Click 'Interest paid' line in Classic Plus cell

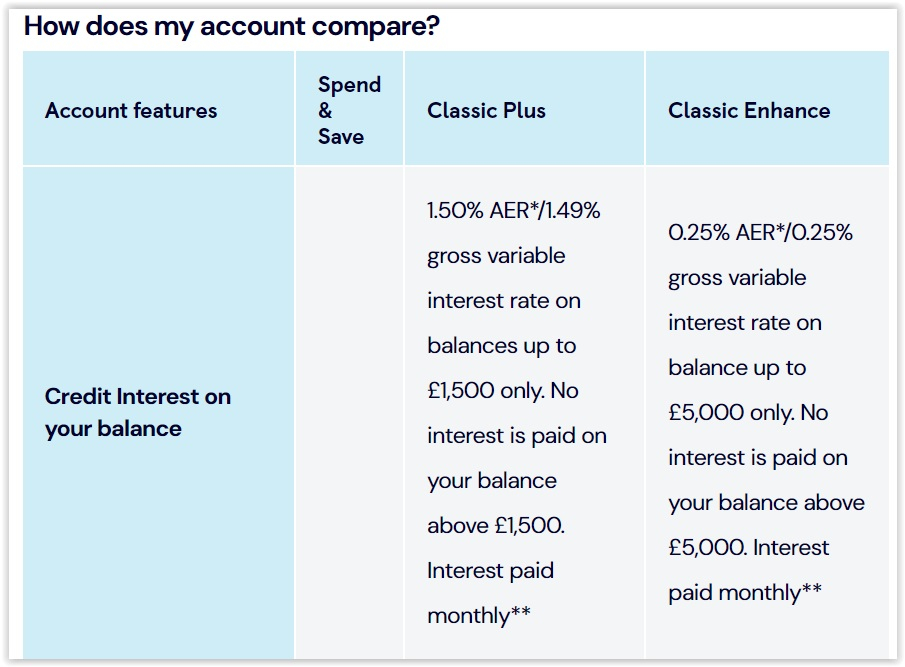pyautogui.click(x=491, y=571)
